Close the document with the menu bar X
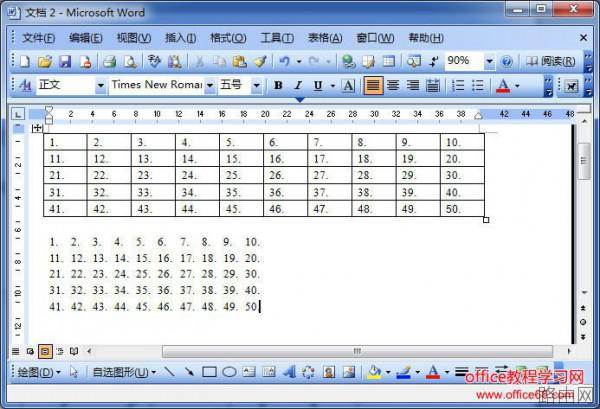600x409 pixels. coord(583,37)
